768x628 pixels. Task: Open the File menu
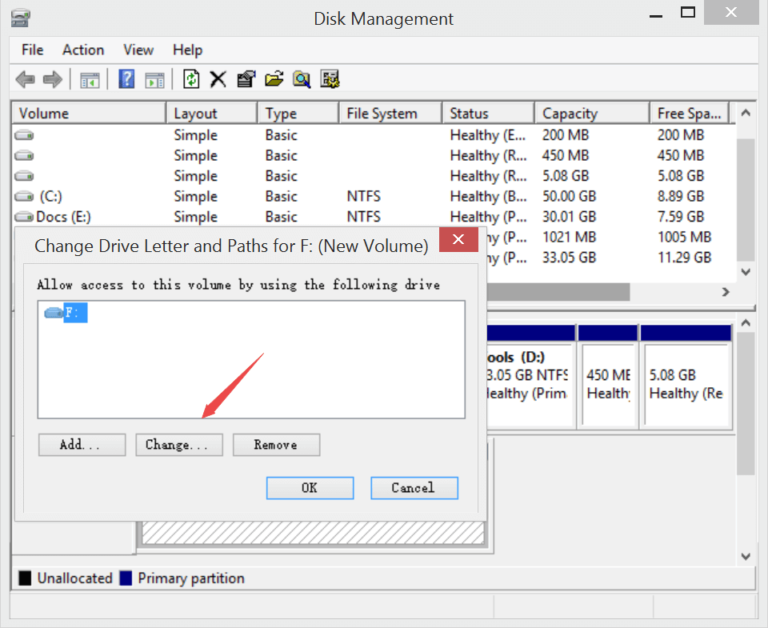coord(32,50)
